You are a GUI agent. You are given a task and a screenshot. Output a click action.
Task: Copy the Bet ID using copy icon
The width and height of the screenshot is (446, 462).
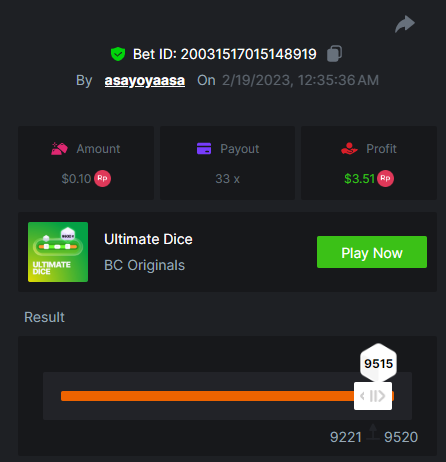pyautogui.click(x=334, y=54)
